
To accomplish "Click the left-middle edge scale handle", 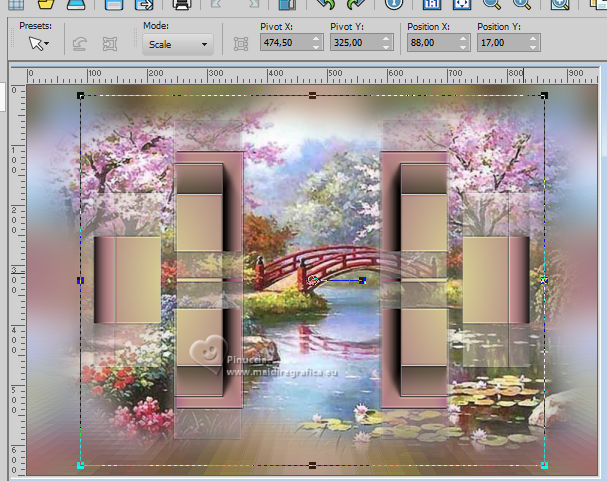I will click(x=81, y=281).
